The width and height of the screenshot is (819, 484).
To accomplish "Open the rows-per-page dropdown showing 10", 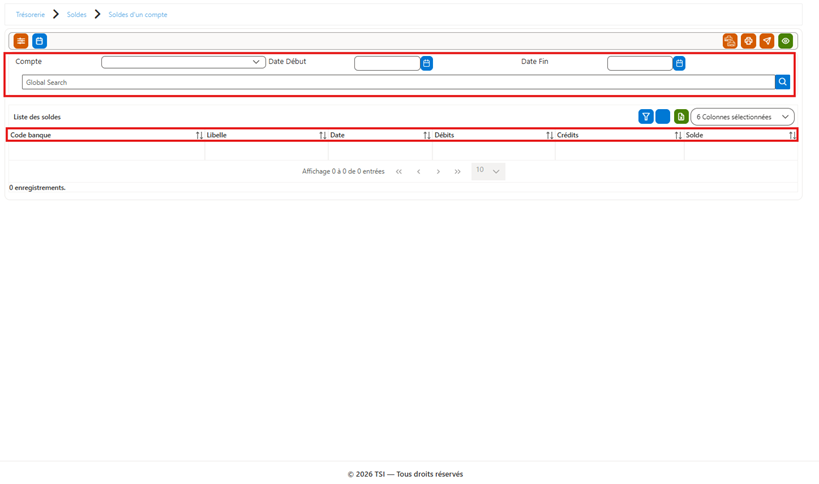I will tap(488, 171).
